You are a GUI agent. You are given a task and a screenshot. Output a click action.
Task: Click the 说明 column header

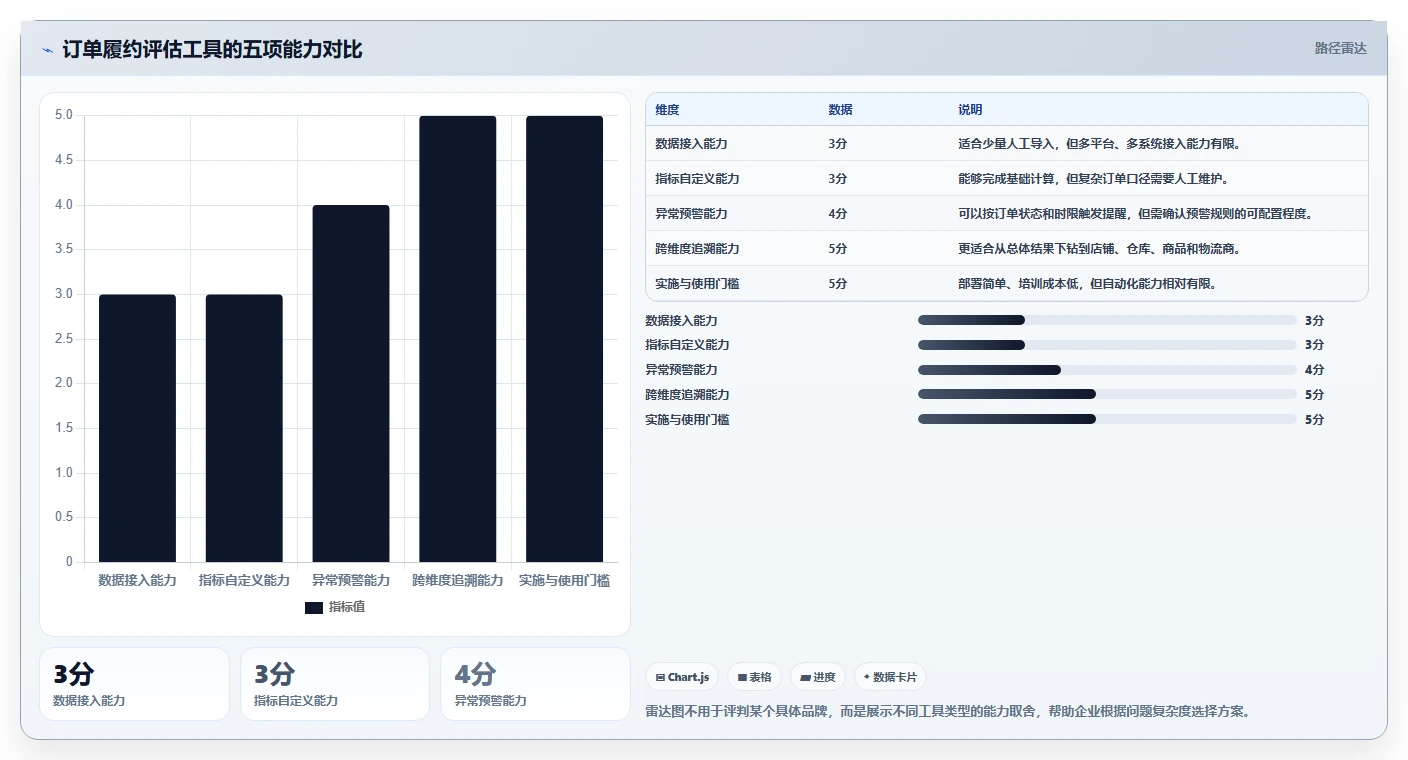coord(970,110)
